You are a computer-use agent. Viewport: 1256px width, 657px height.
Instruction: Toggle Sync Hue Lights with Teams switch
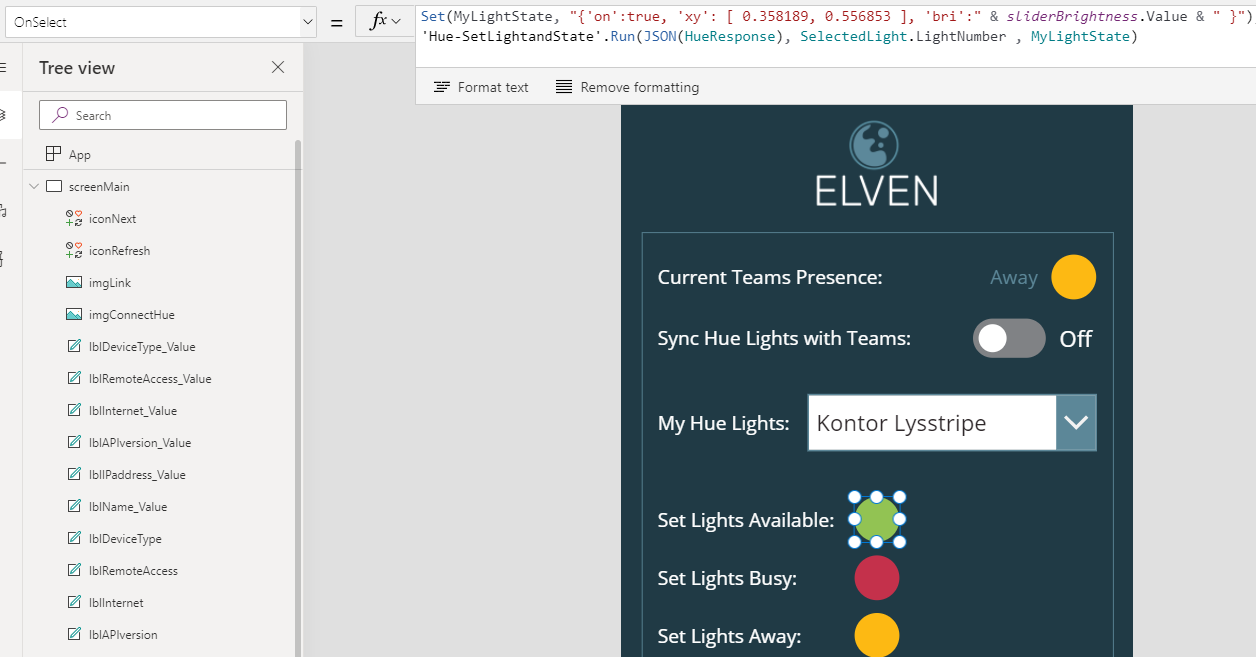pos(1009,339)
